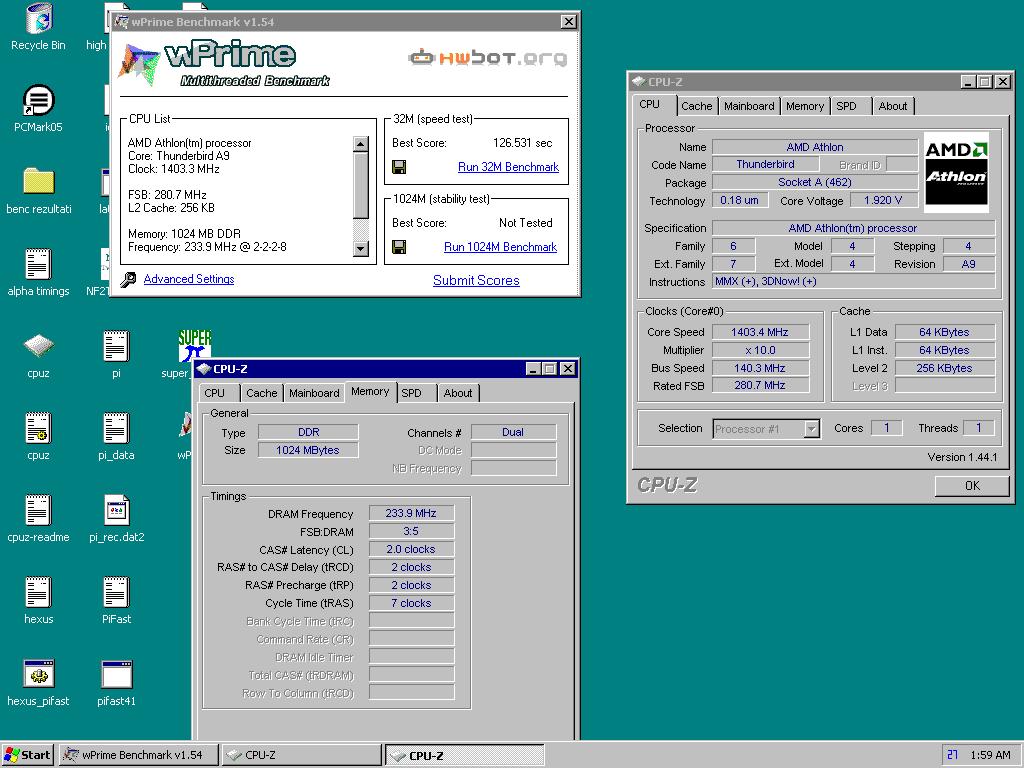The width and height of the screenshot is (1024, 768).
Task: Run the 1024M Benchmark
Action: 500,247
